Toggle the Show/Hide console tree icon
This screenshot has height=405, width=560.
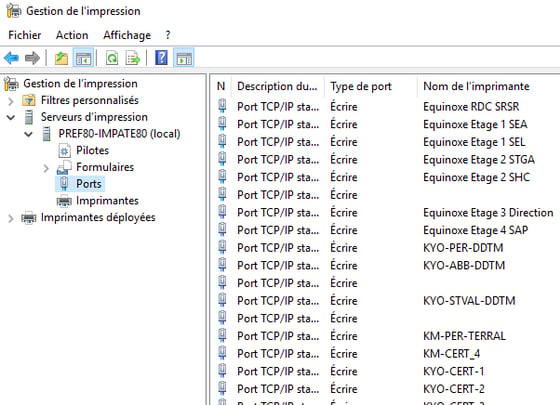coord(83,58)
